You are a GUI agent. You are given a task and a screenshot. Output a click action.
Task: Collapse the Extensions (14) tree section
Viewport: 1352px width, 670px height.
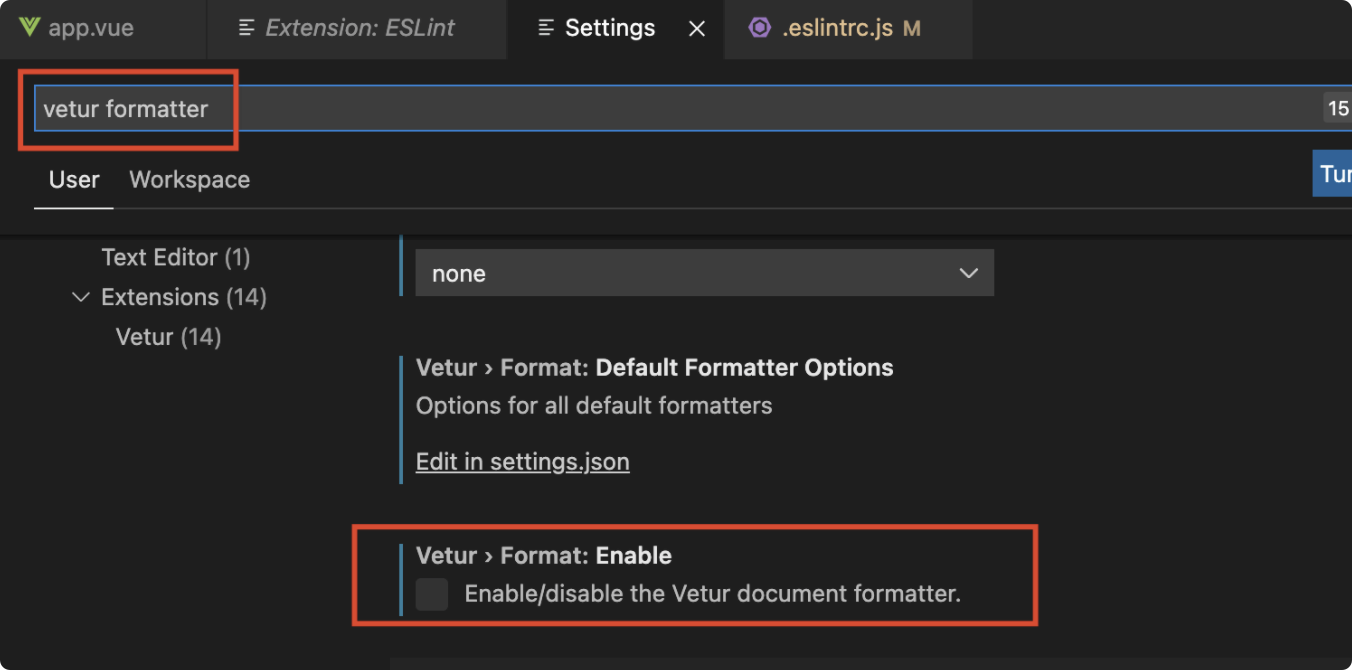pos(81,297)
